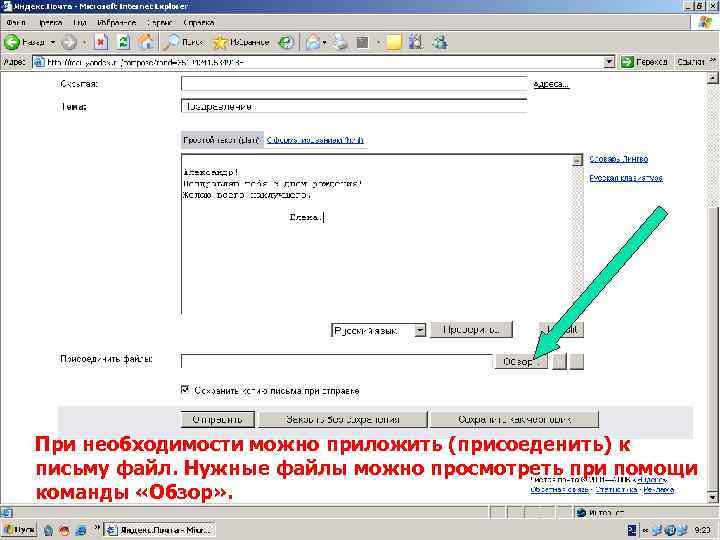Image resolution: width=720 pixels, height=540 pixels.
Task: Click the Обзор browse button
Action: tap(521, 361)
